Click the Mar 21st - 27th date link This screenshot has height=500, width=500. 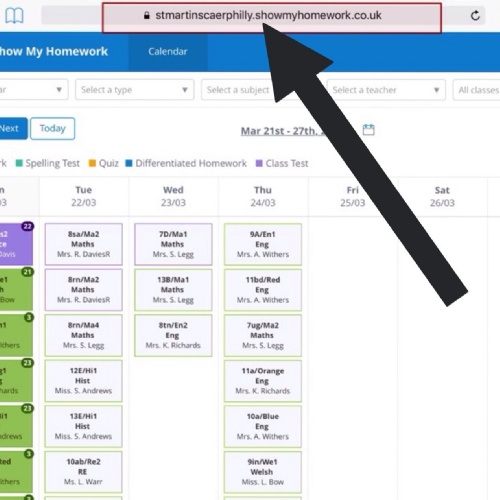[x=283, y=131]
